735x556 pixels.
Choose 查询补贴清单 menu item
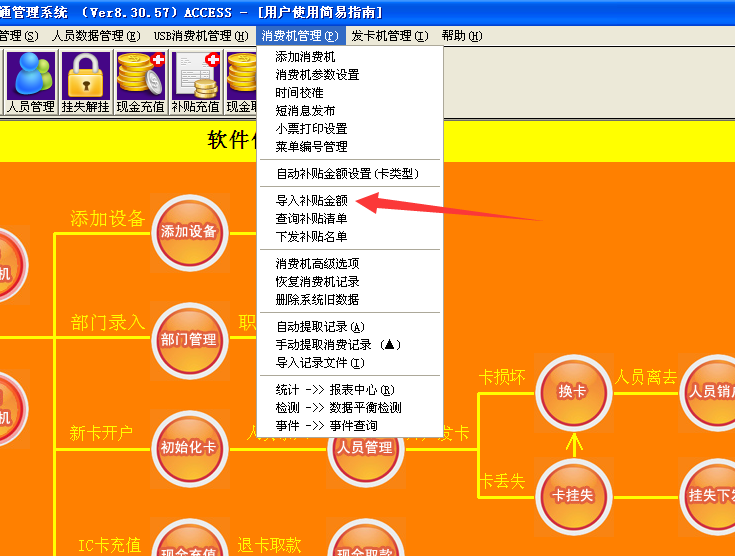(x=311, y=219)
